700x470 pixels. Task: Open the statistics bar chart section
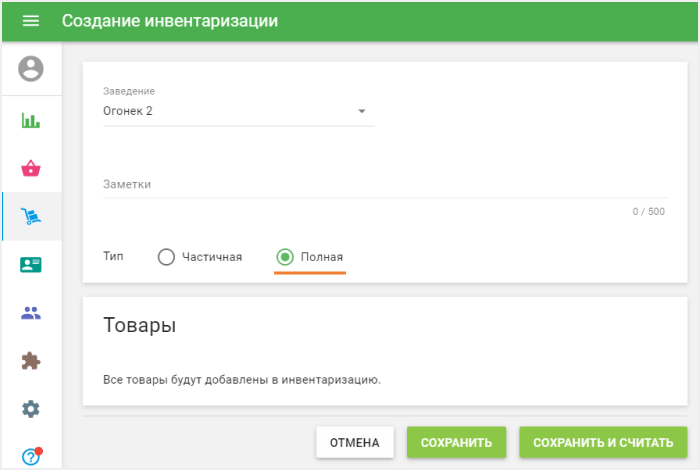coord(31,120)
